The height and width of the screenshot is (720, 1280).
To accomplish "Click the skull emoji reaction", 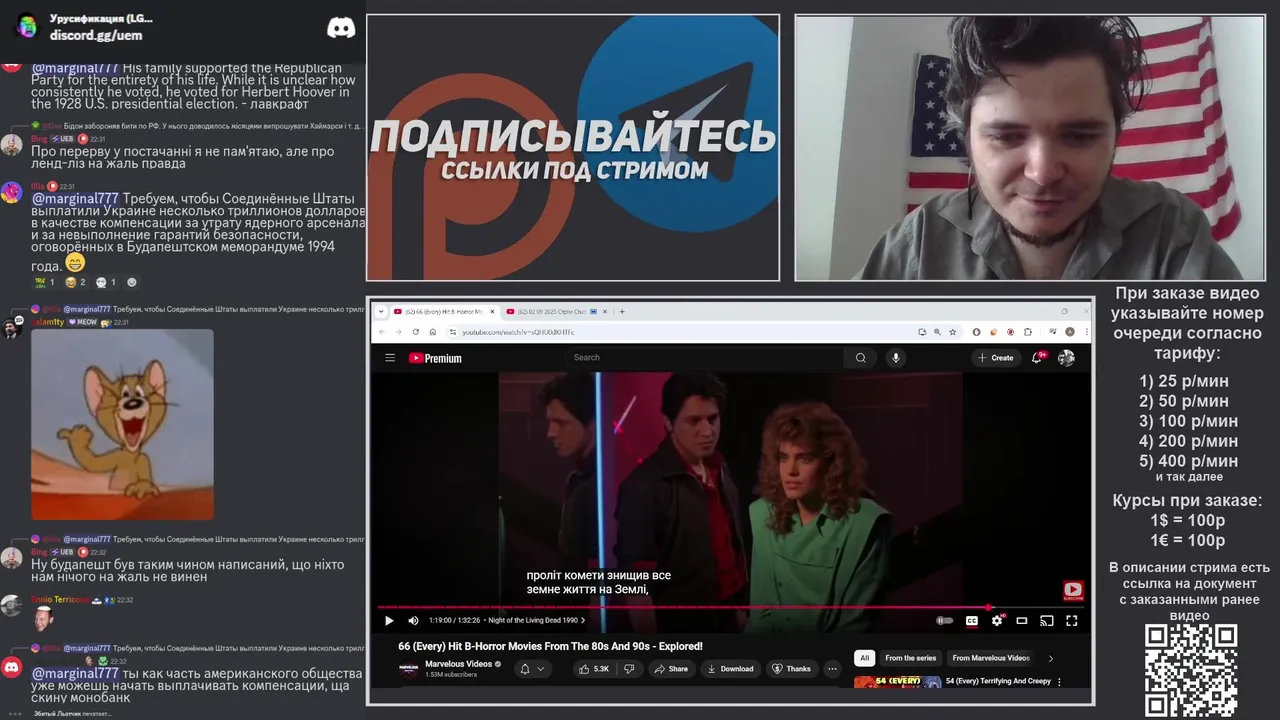I will point(105,282).
